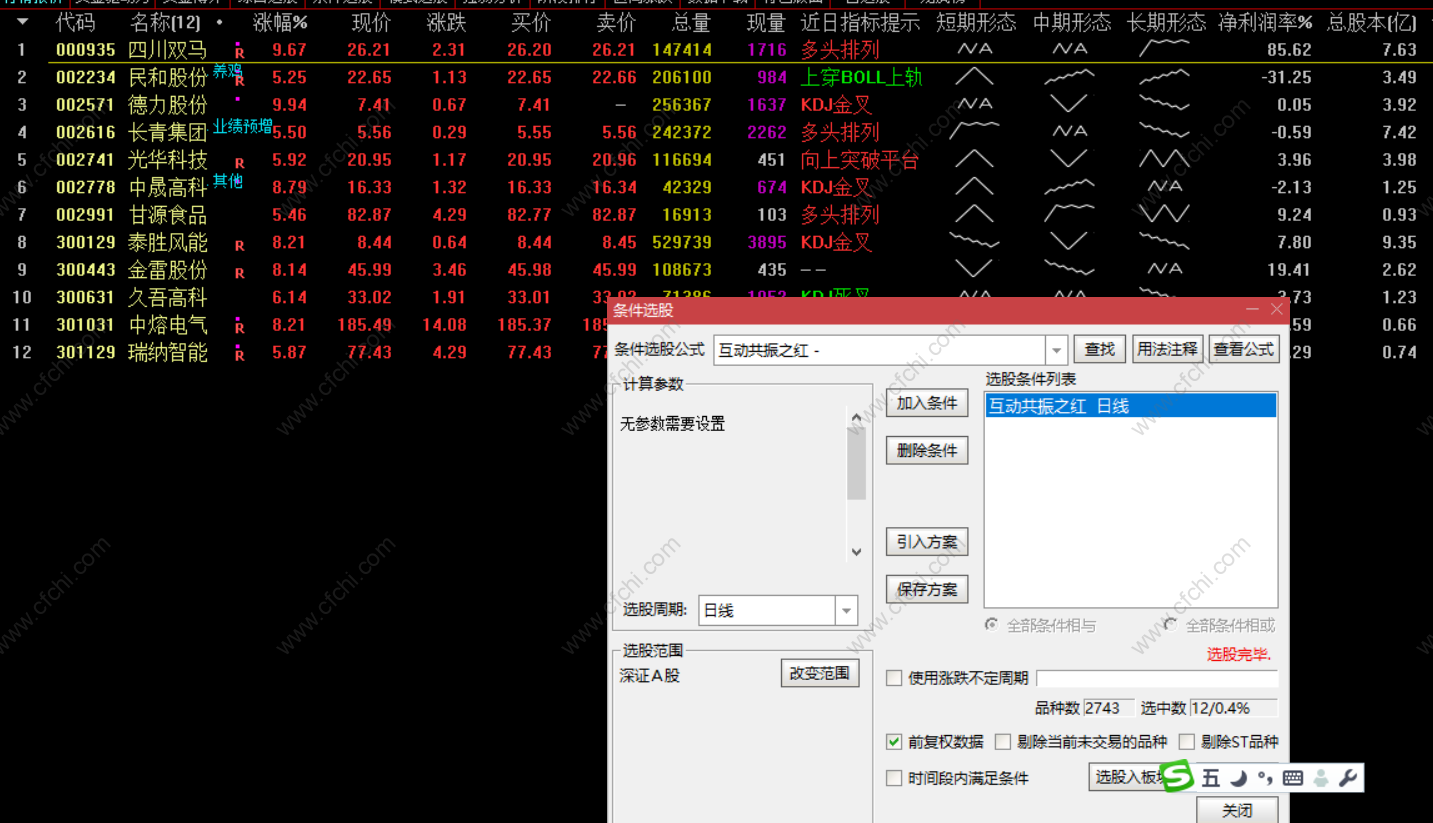
Task: Click the 加入条件 button
Action: pos(927,403)
